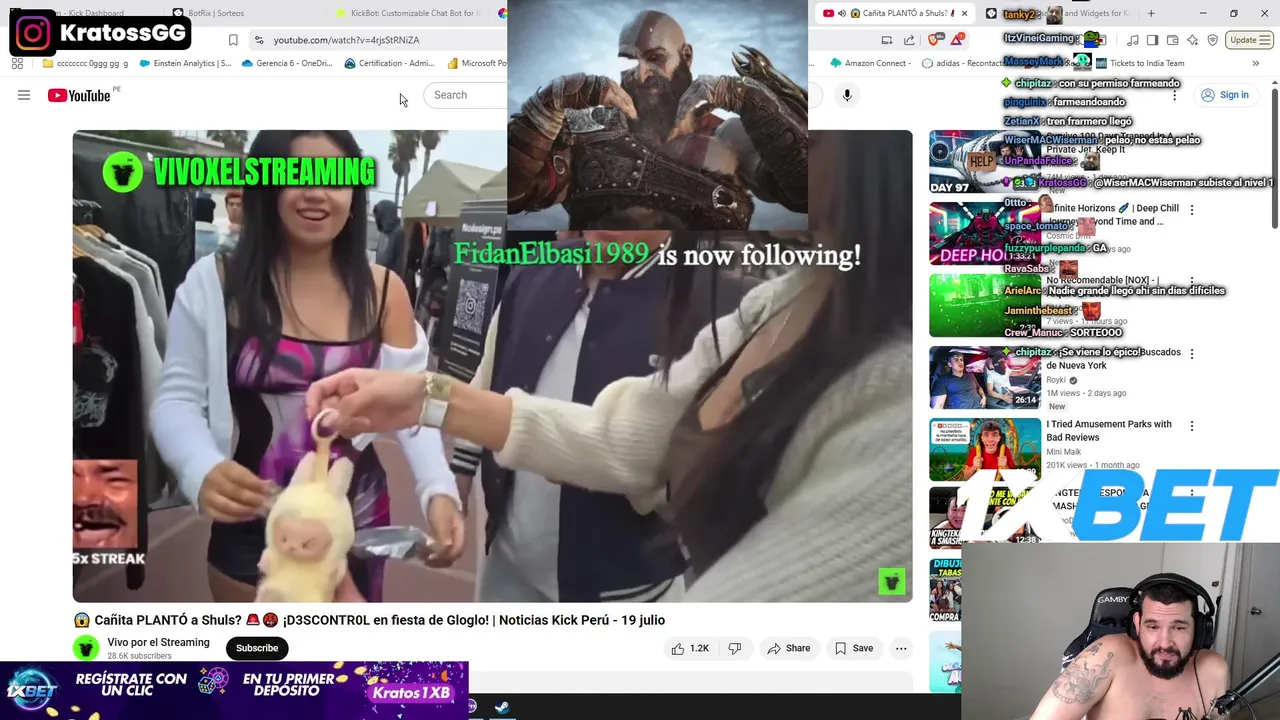Screen dimensions: 1280x720
Task: Focus the YouTube search box
Action: point(466,95)
